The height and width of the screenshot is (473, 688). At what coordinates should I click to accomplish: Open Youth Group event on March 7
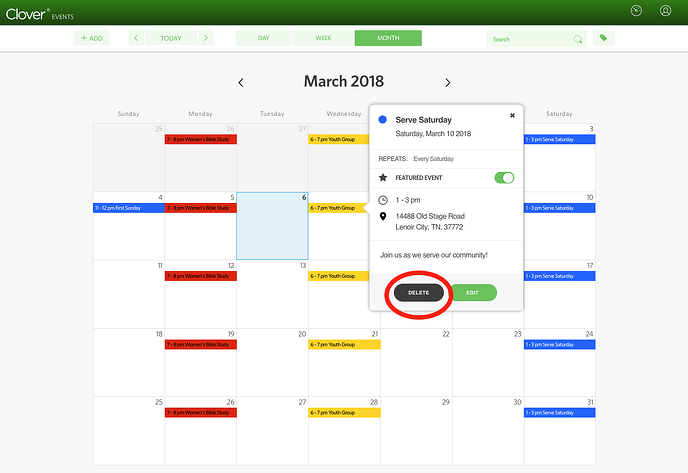coord(338,208)
